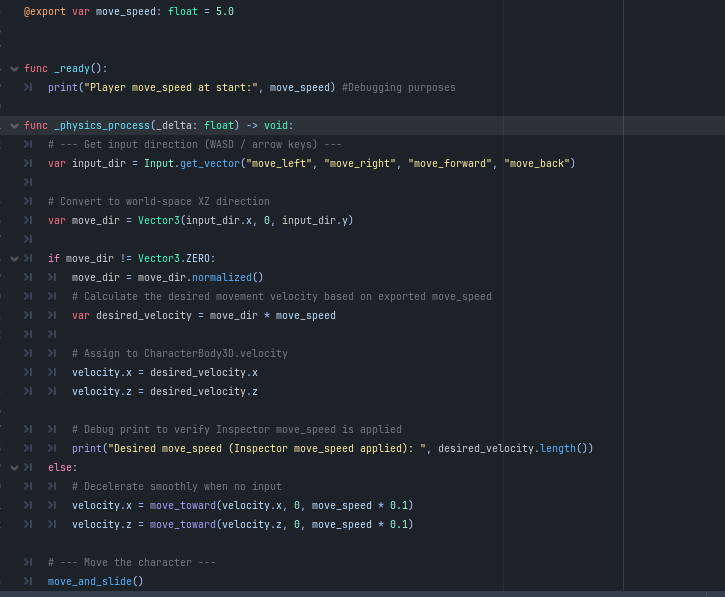Collapse the _physics_process function fold arrow

[x=14, y=126]
